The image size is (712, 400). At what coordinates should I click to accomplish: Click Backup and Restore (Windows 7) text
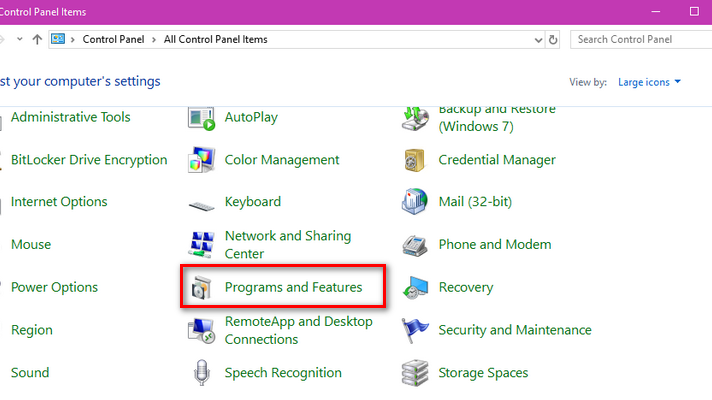(497, 119)
